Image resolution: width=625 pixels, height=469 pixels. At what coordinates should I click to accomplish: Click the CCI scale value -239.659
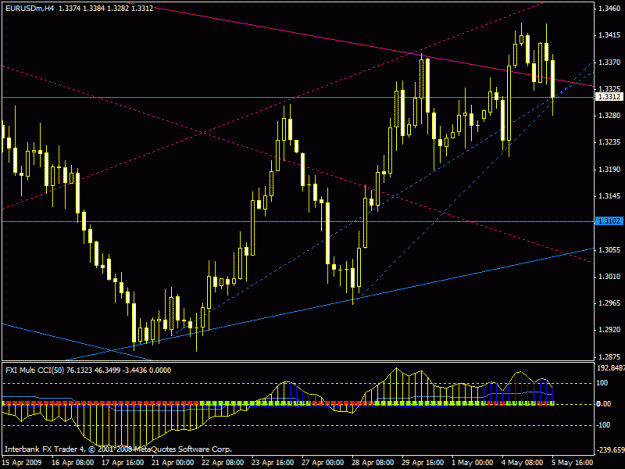(610, 450)
